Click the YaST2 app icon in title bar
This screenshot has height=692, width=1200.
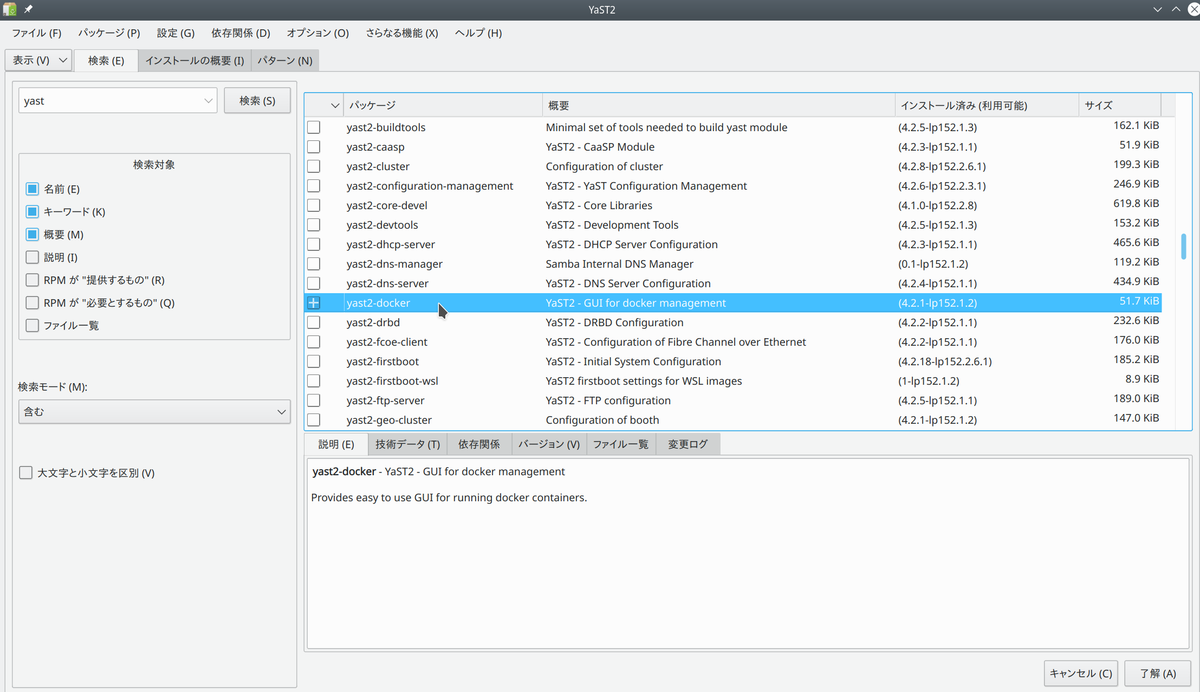coord(10,9)
